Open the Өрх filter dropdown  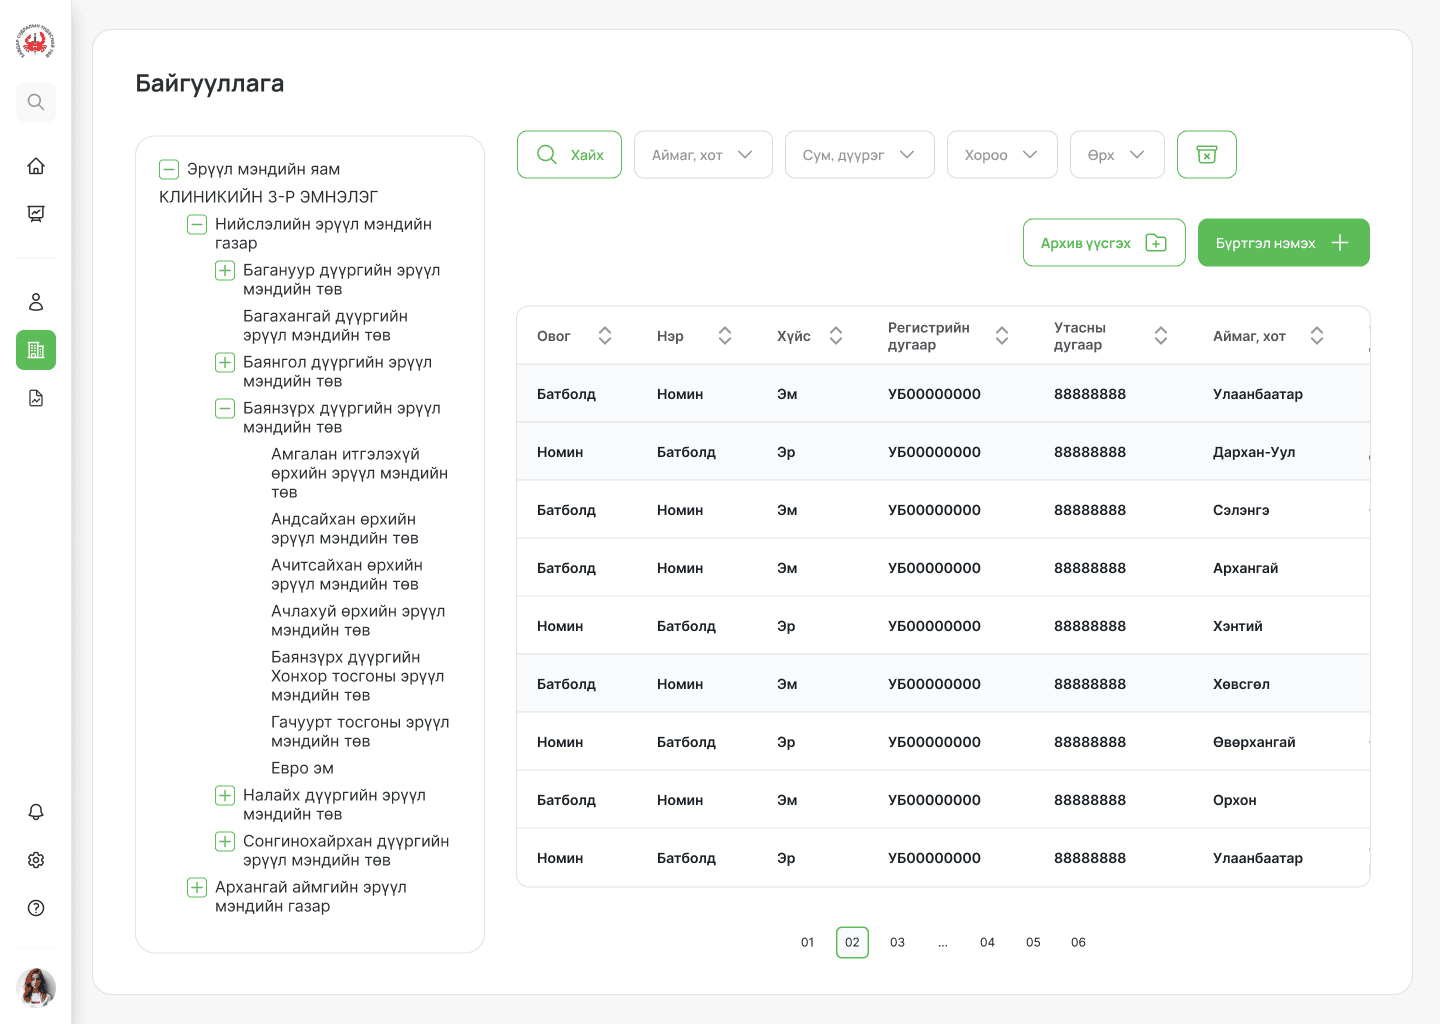(1117, 155)
